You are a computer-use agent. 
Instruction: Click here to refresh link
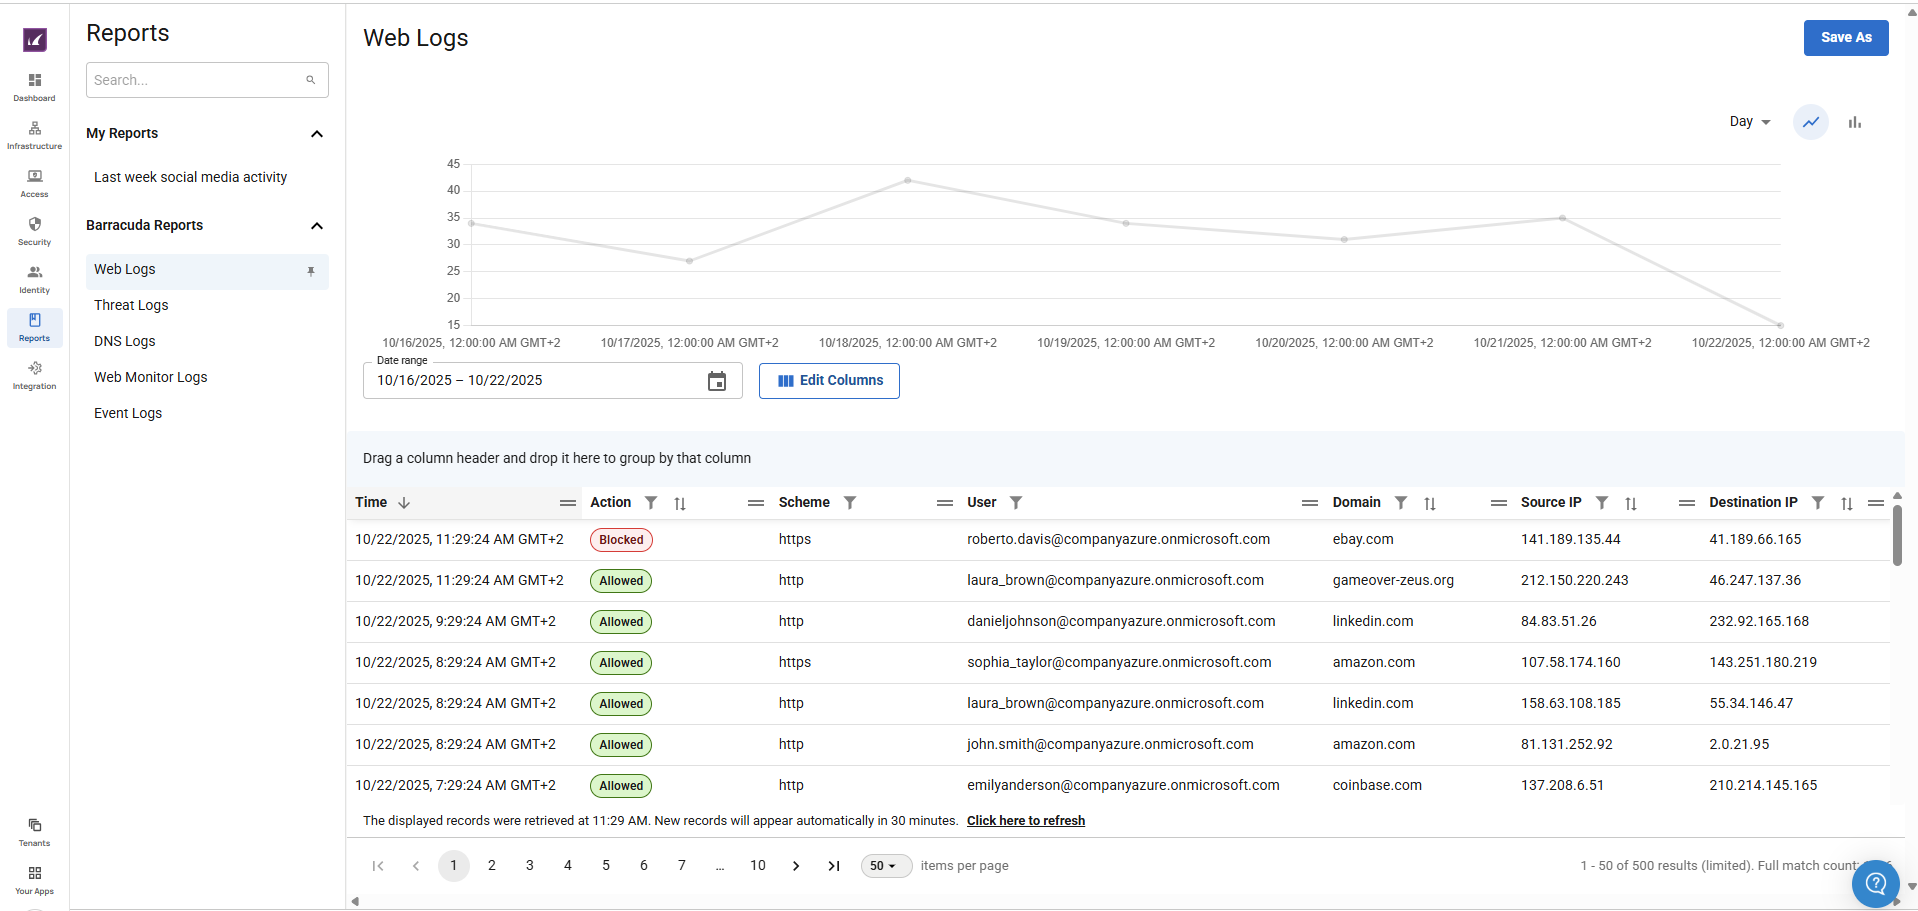coord(1025,821)
